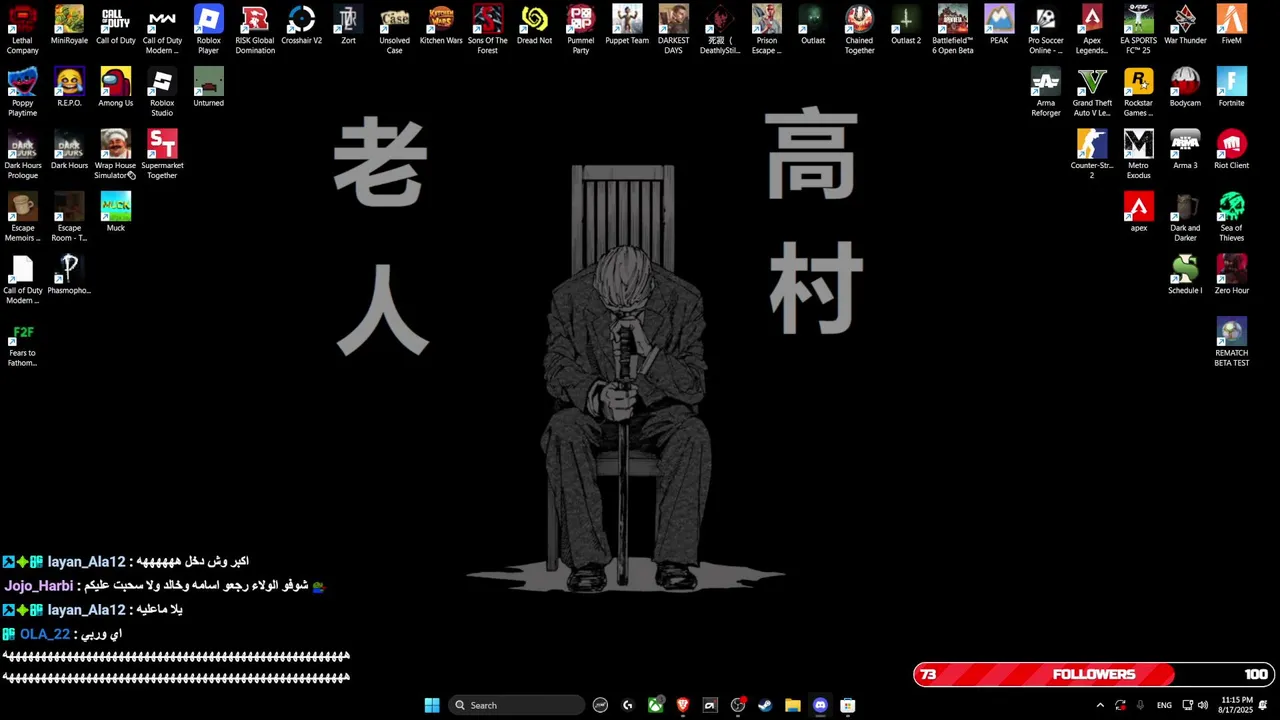Screen dimensions: 1280x720
Task: Open Wrap House Simulator shortcut
Action: [115, 155]
